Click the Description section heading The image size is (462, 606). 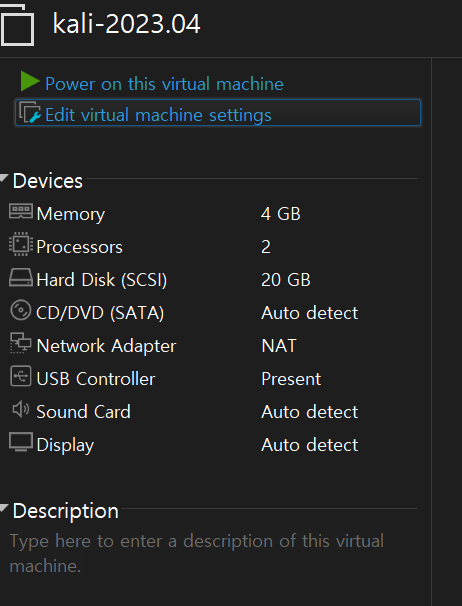pyautogui.click(x=65, y=511)
